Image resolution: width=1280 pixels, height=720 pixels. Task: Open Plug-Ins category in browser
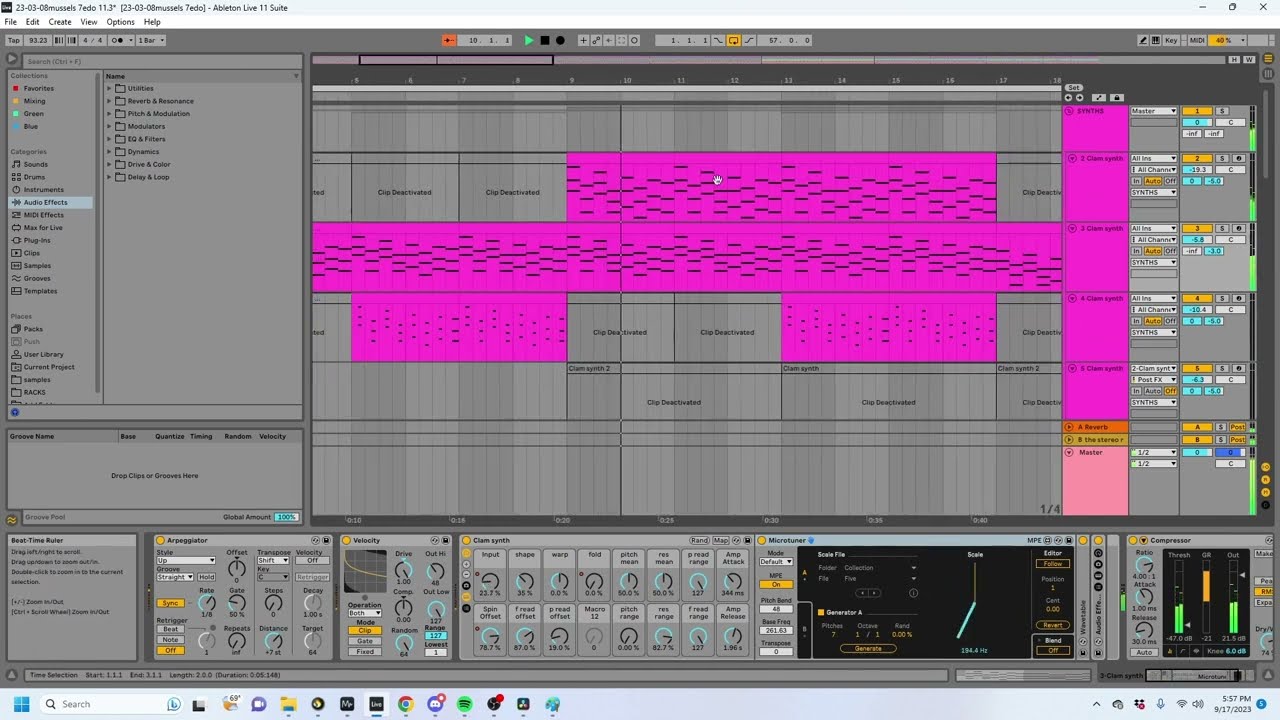pos(37,240)
